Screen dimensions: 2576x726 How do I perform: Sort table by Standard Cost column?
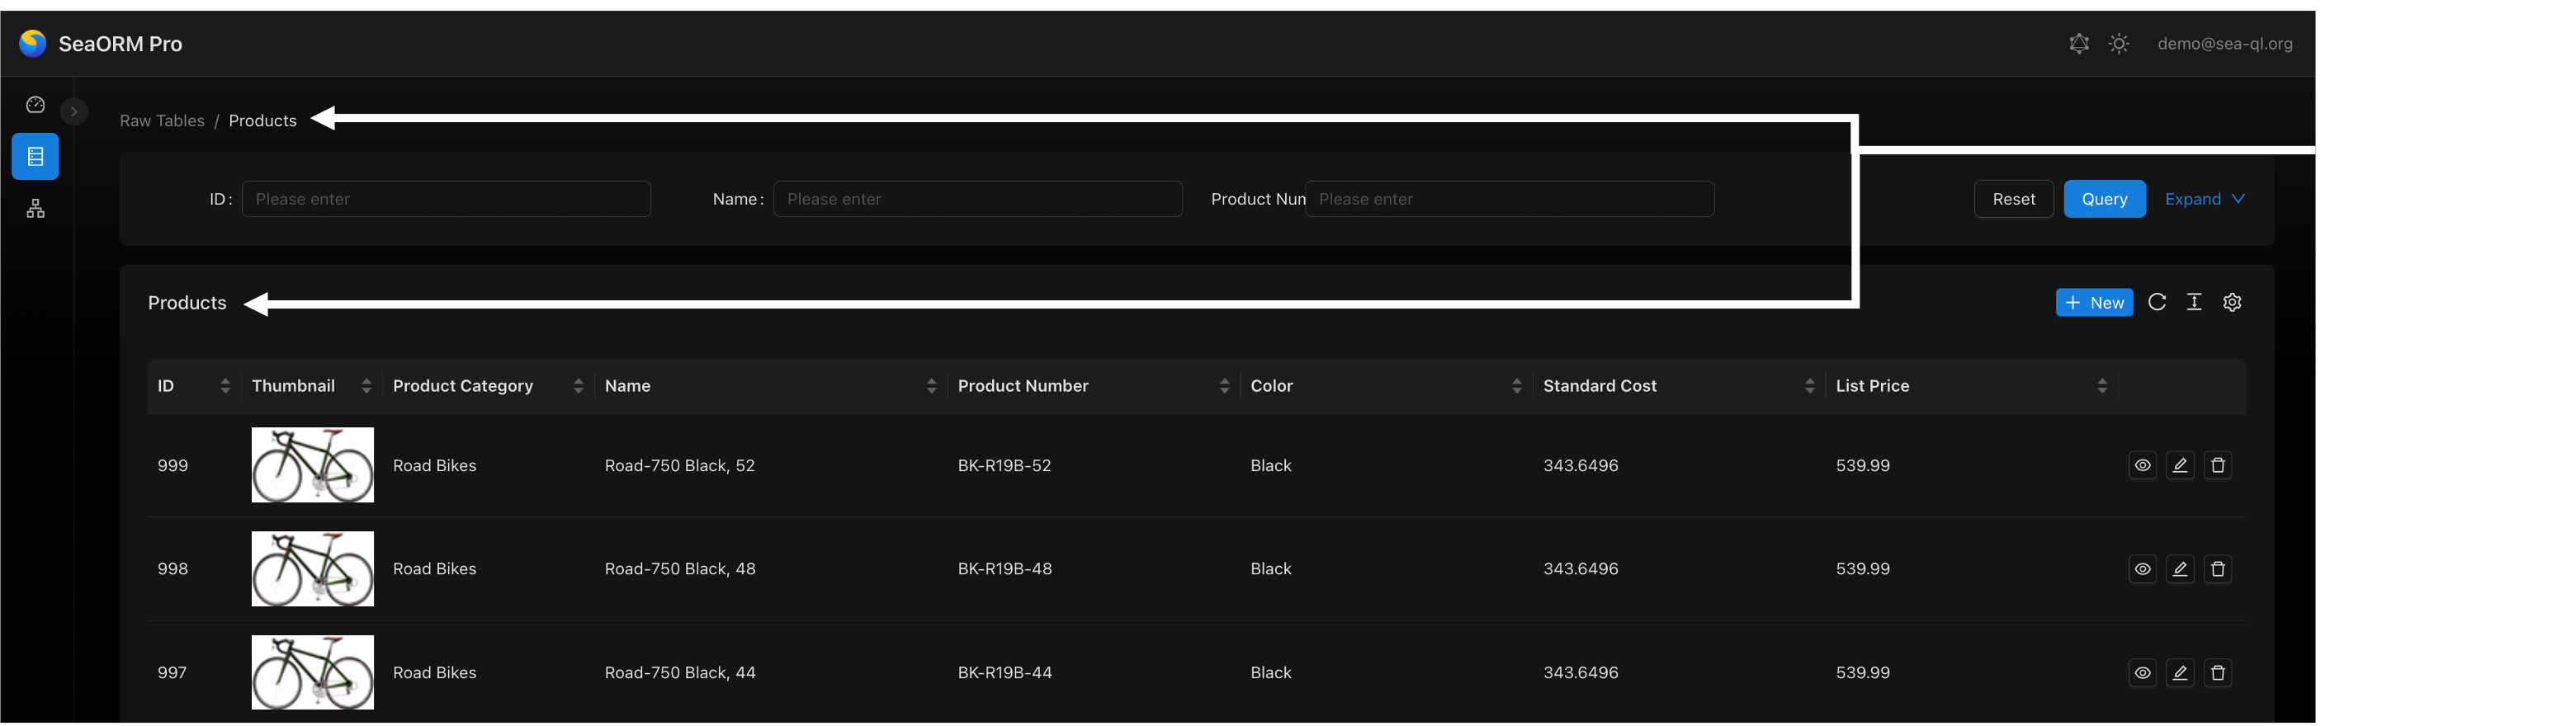1808,386
